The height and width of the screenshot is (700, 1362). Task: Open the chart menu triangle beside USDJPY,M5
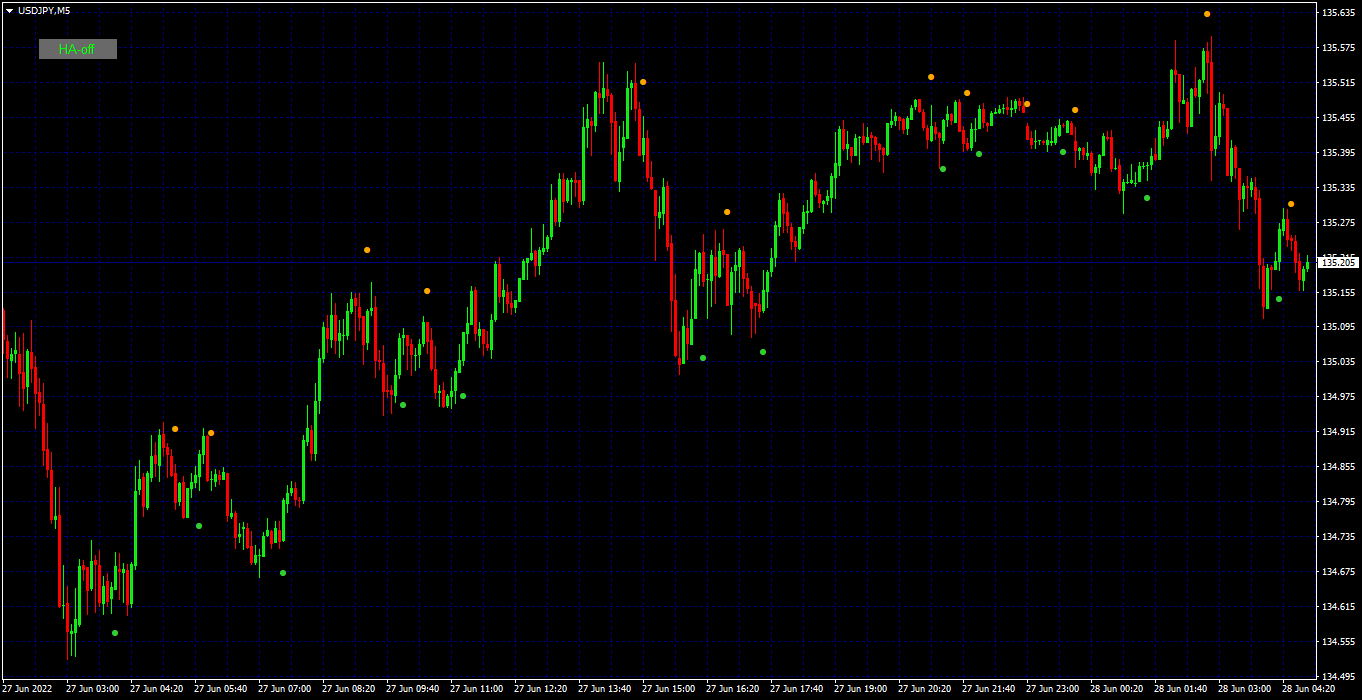tap(9, 10)
